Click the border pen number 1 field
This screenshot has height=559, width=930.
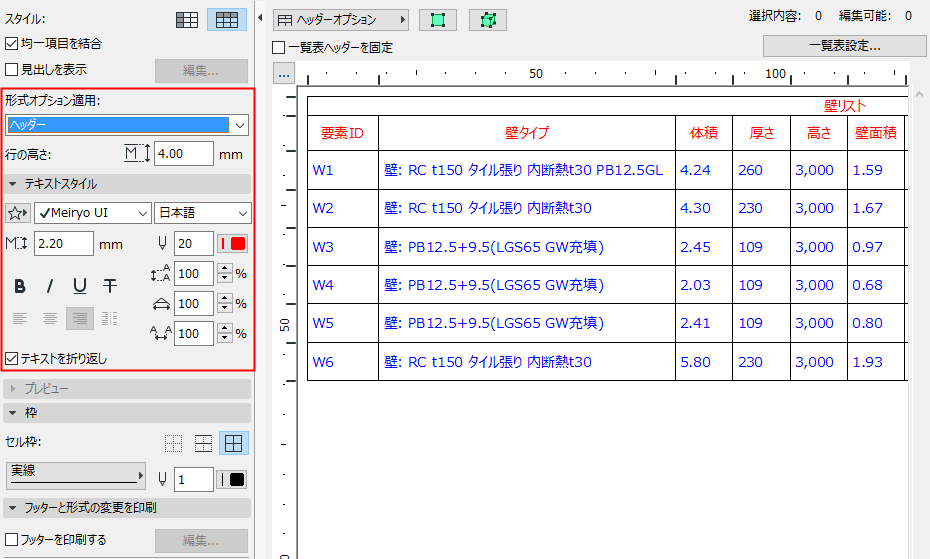[194, 479]
